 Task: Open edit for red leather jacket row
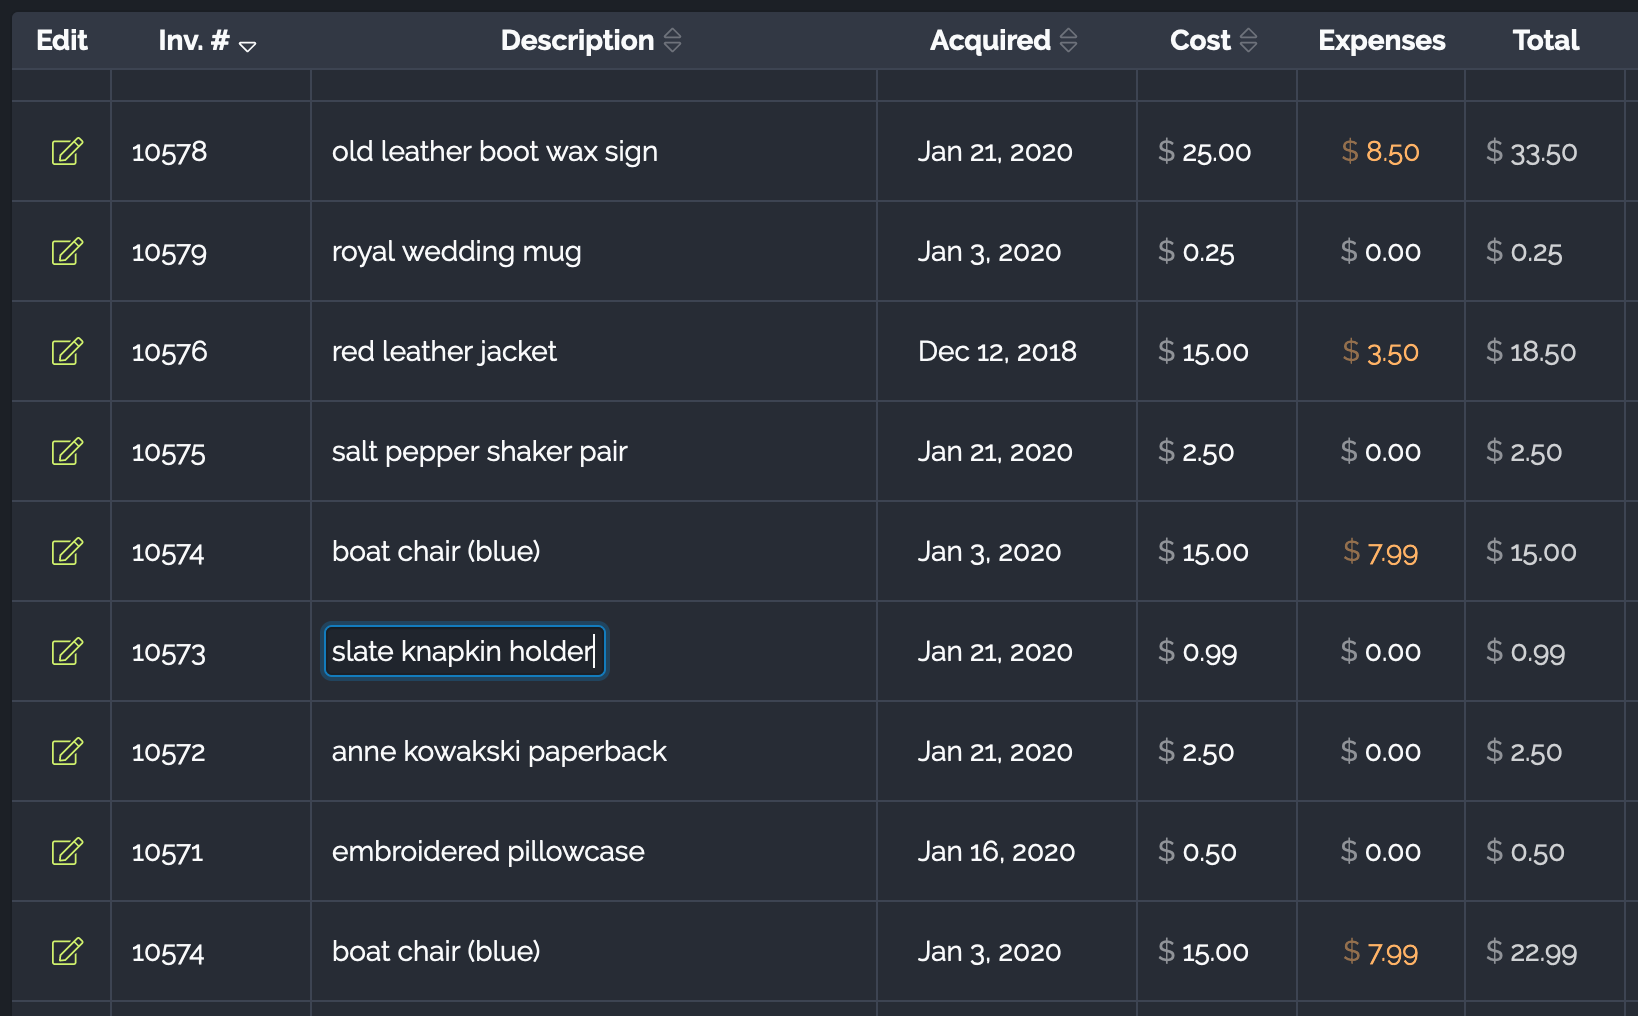(x=67, y=352)
